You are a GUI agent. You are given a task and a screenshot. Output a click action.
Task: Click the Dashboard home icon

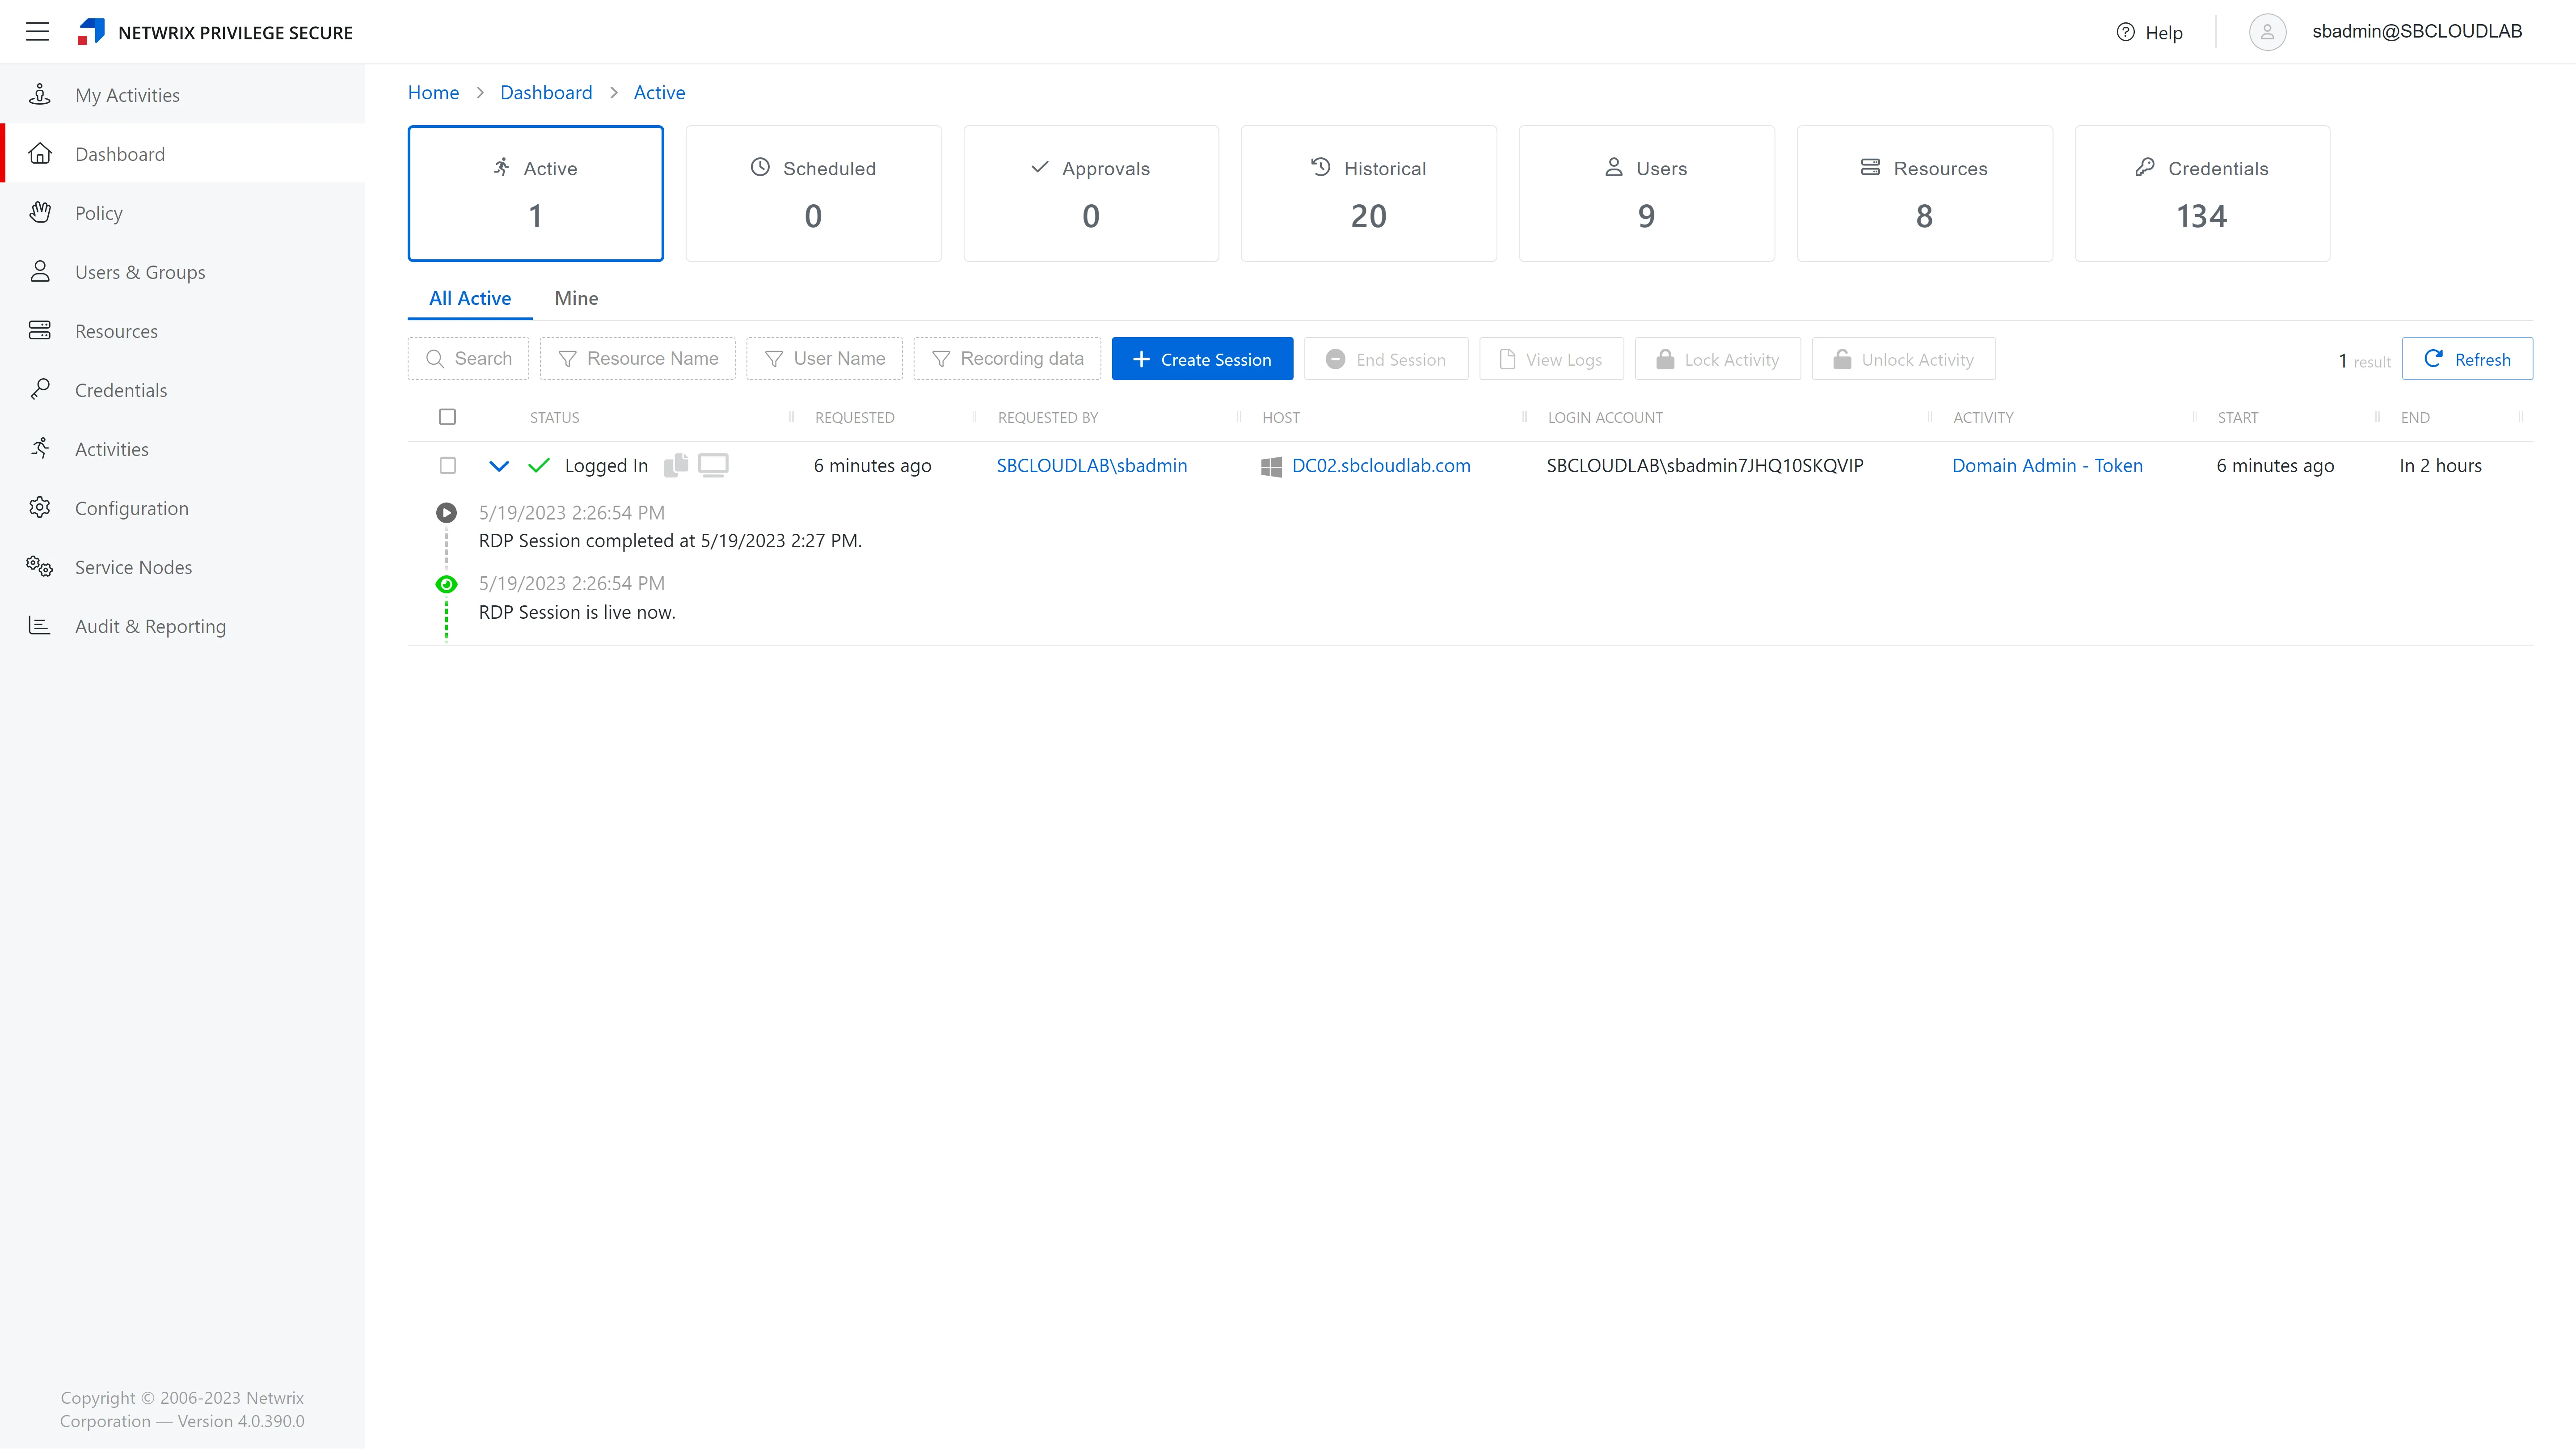[40, 153]
